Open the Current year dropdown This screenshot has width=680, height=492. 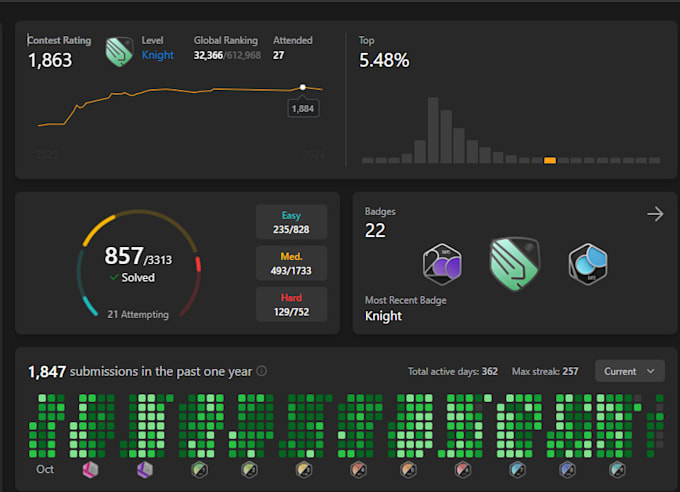[x=630, y=371]
